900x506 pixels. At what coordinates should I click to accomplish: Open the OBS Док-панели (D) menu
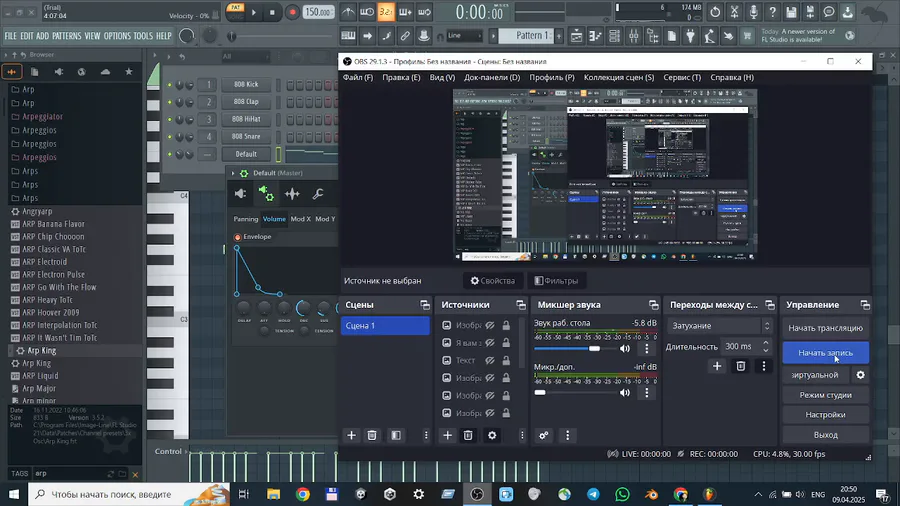pyautogui.click(x=492, y=77)
